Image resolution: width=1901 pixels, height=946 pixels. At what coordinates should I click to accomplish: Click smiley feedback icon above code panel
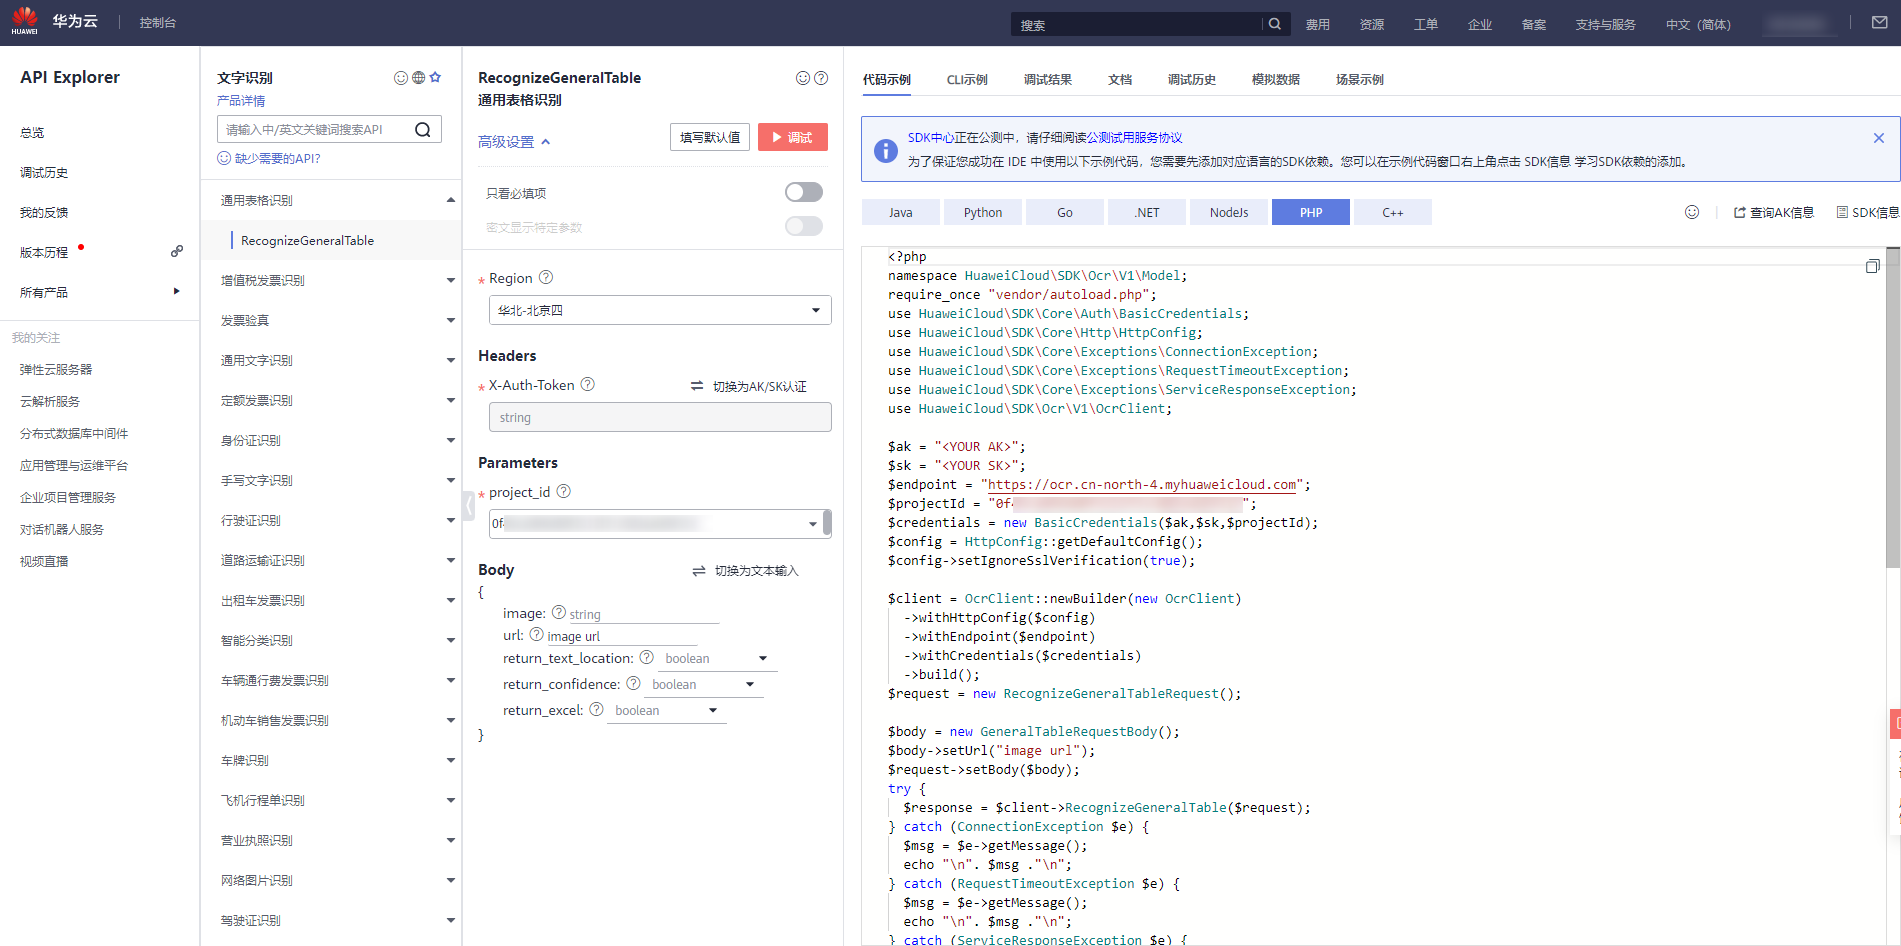pos(1692,212)
